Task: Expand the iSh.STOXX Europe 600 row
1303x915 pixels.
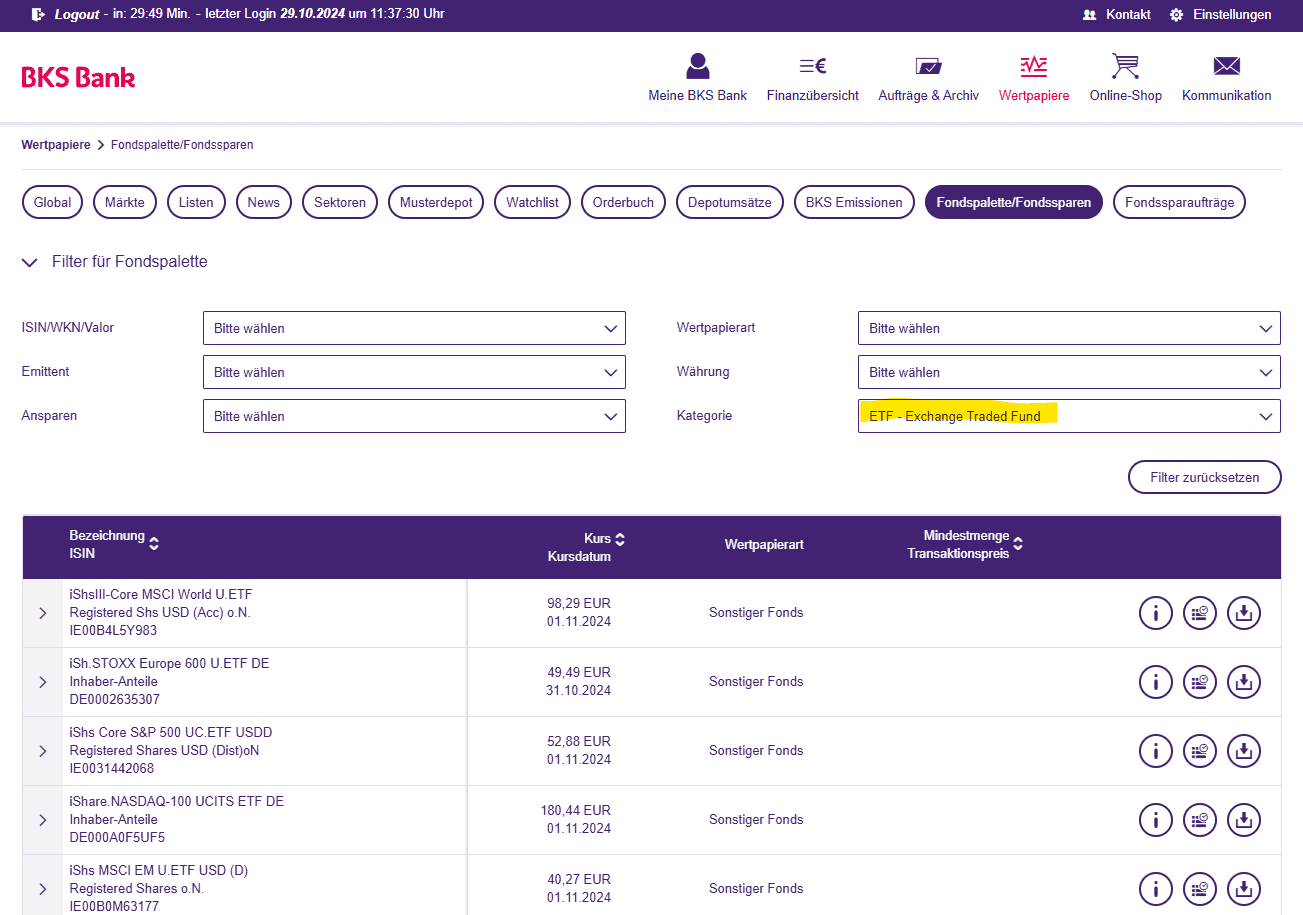Action: tap(42, 682)
